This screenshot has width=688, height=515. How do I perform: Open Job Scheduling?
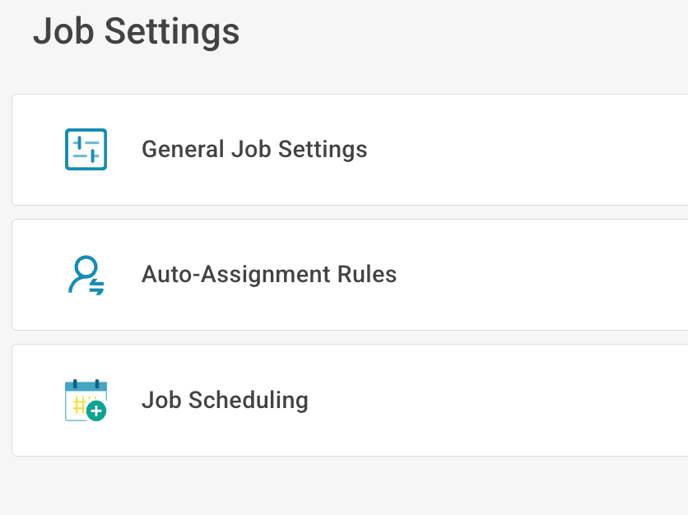pyautogui.click(x=225, y=401)
